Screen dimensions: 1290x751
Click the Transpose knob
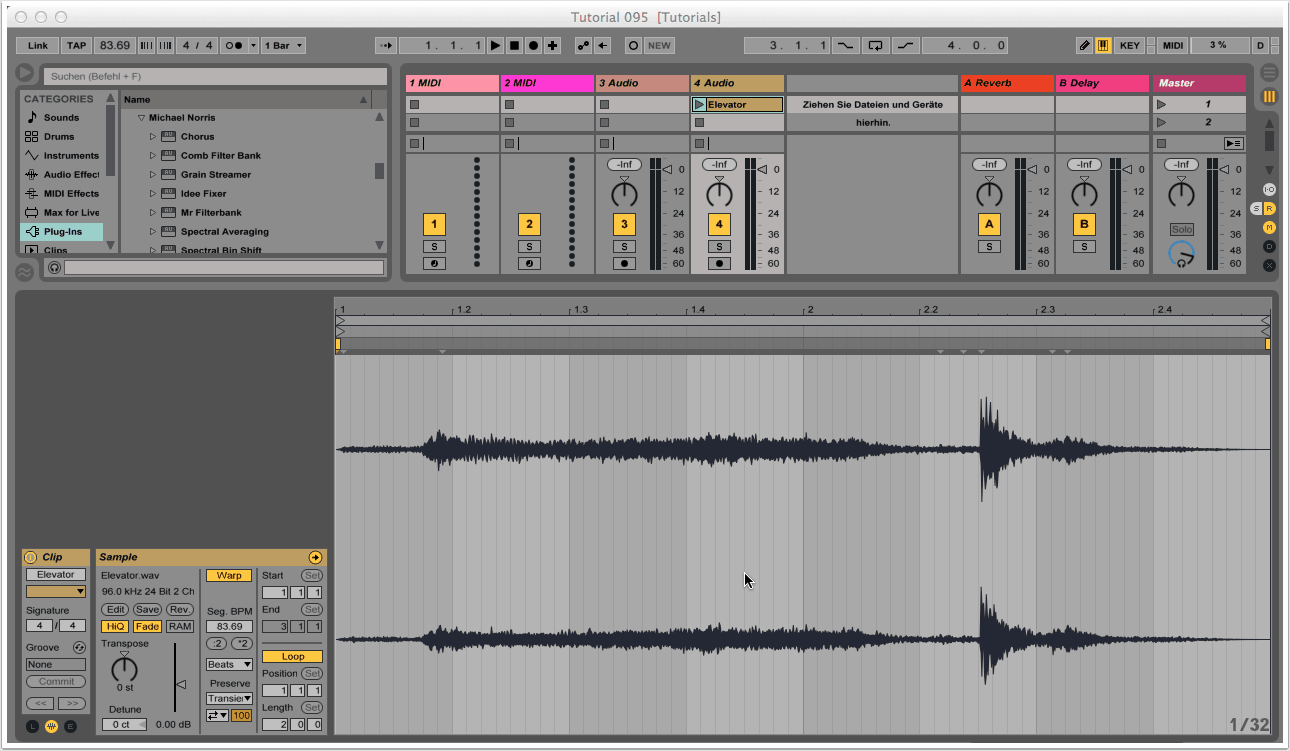point(124,668)
